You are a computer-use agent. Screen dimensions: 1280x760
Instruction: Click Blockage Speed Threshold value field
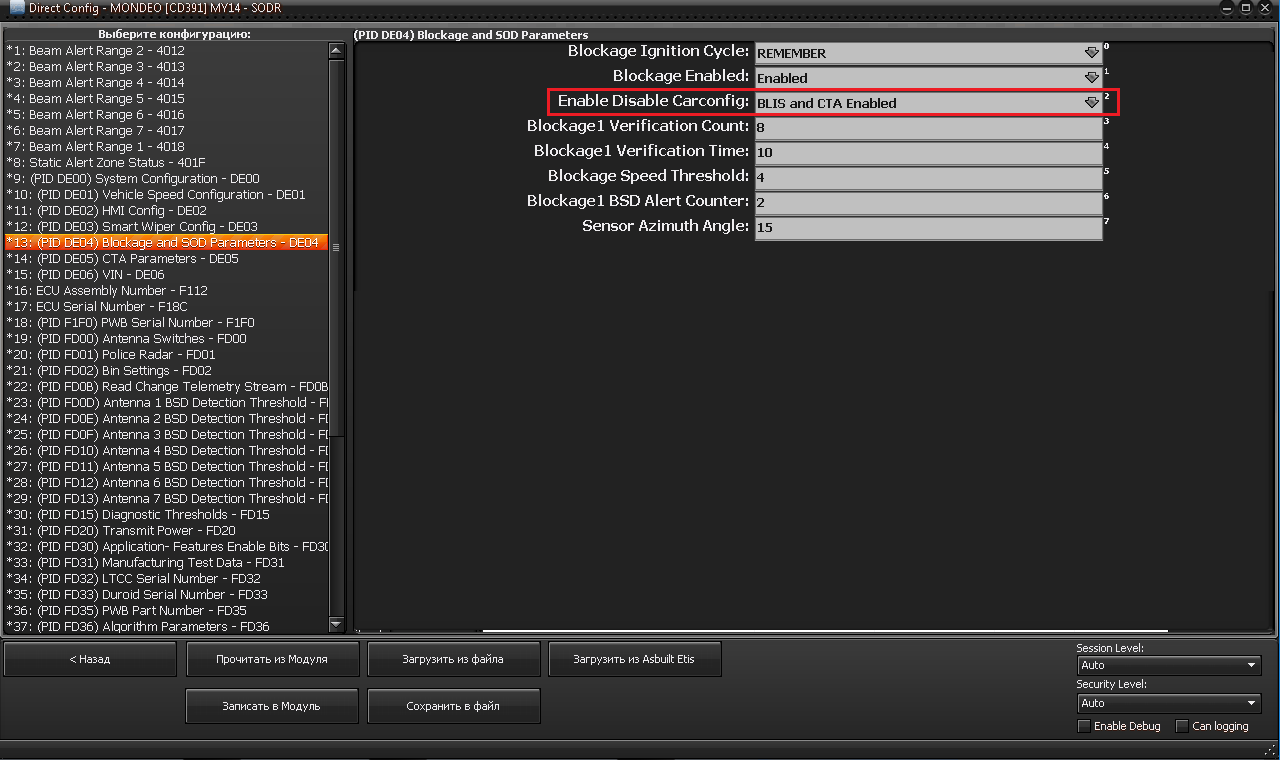pos(927,178)
